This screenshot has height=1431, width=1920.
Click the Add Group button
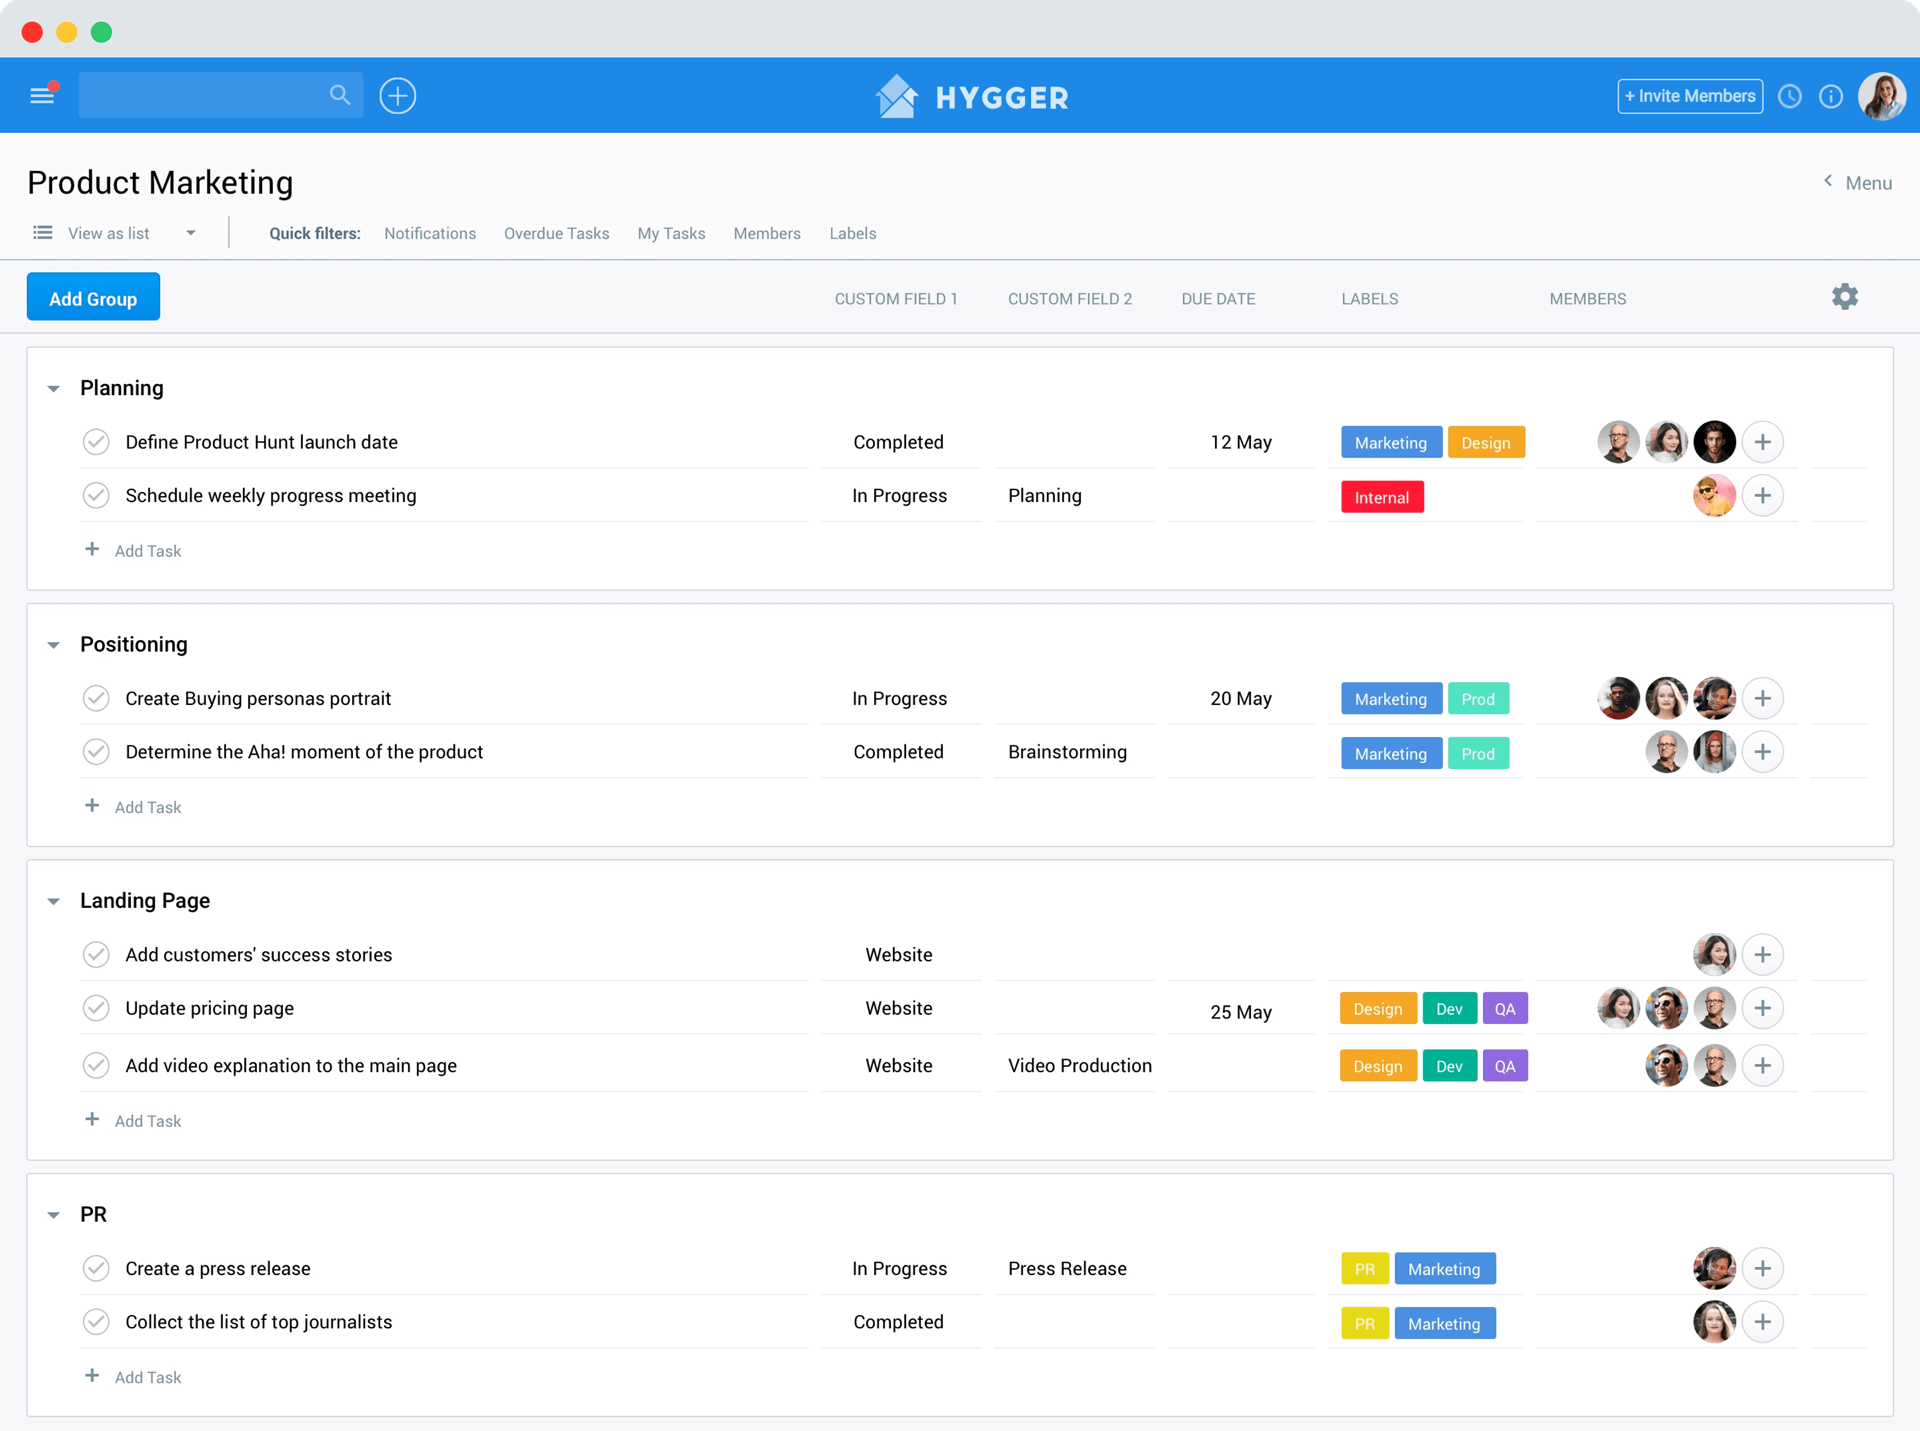[x=93, y=297]
